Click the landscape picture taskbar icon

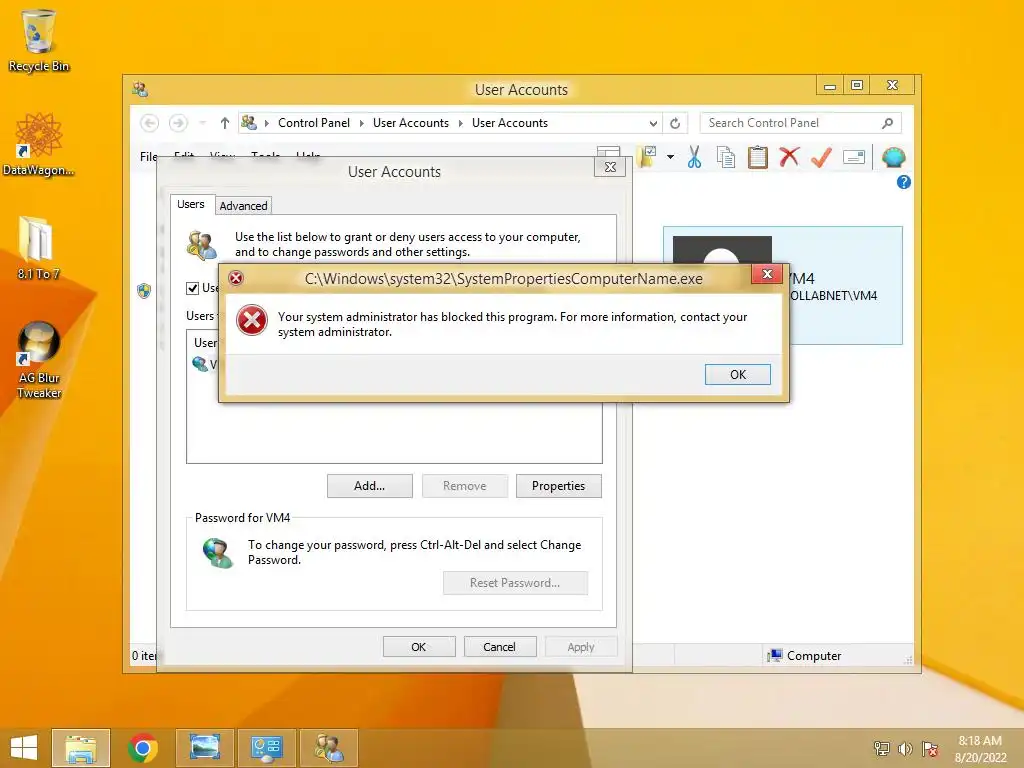pyautogui.click(x=204, y=748)
